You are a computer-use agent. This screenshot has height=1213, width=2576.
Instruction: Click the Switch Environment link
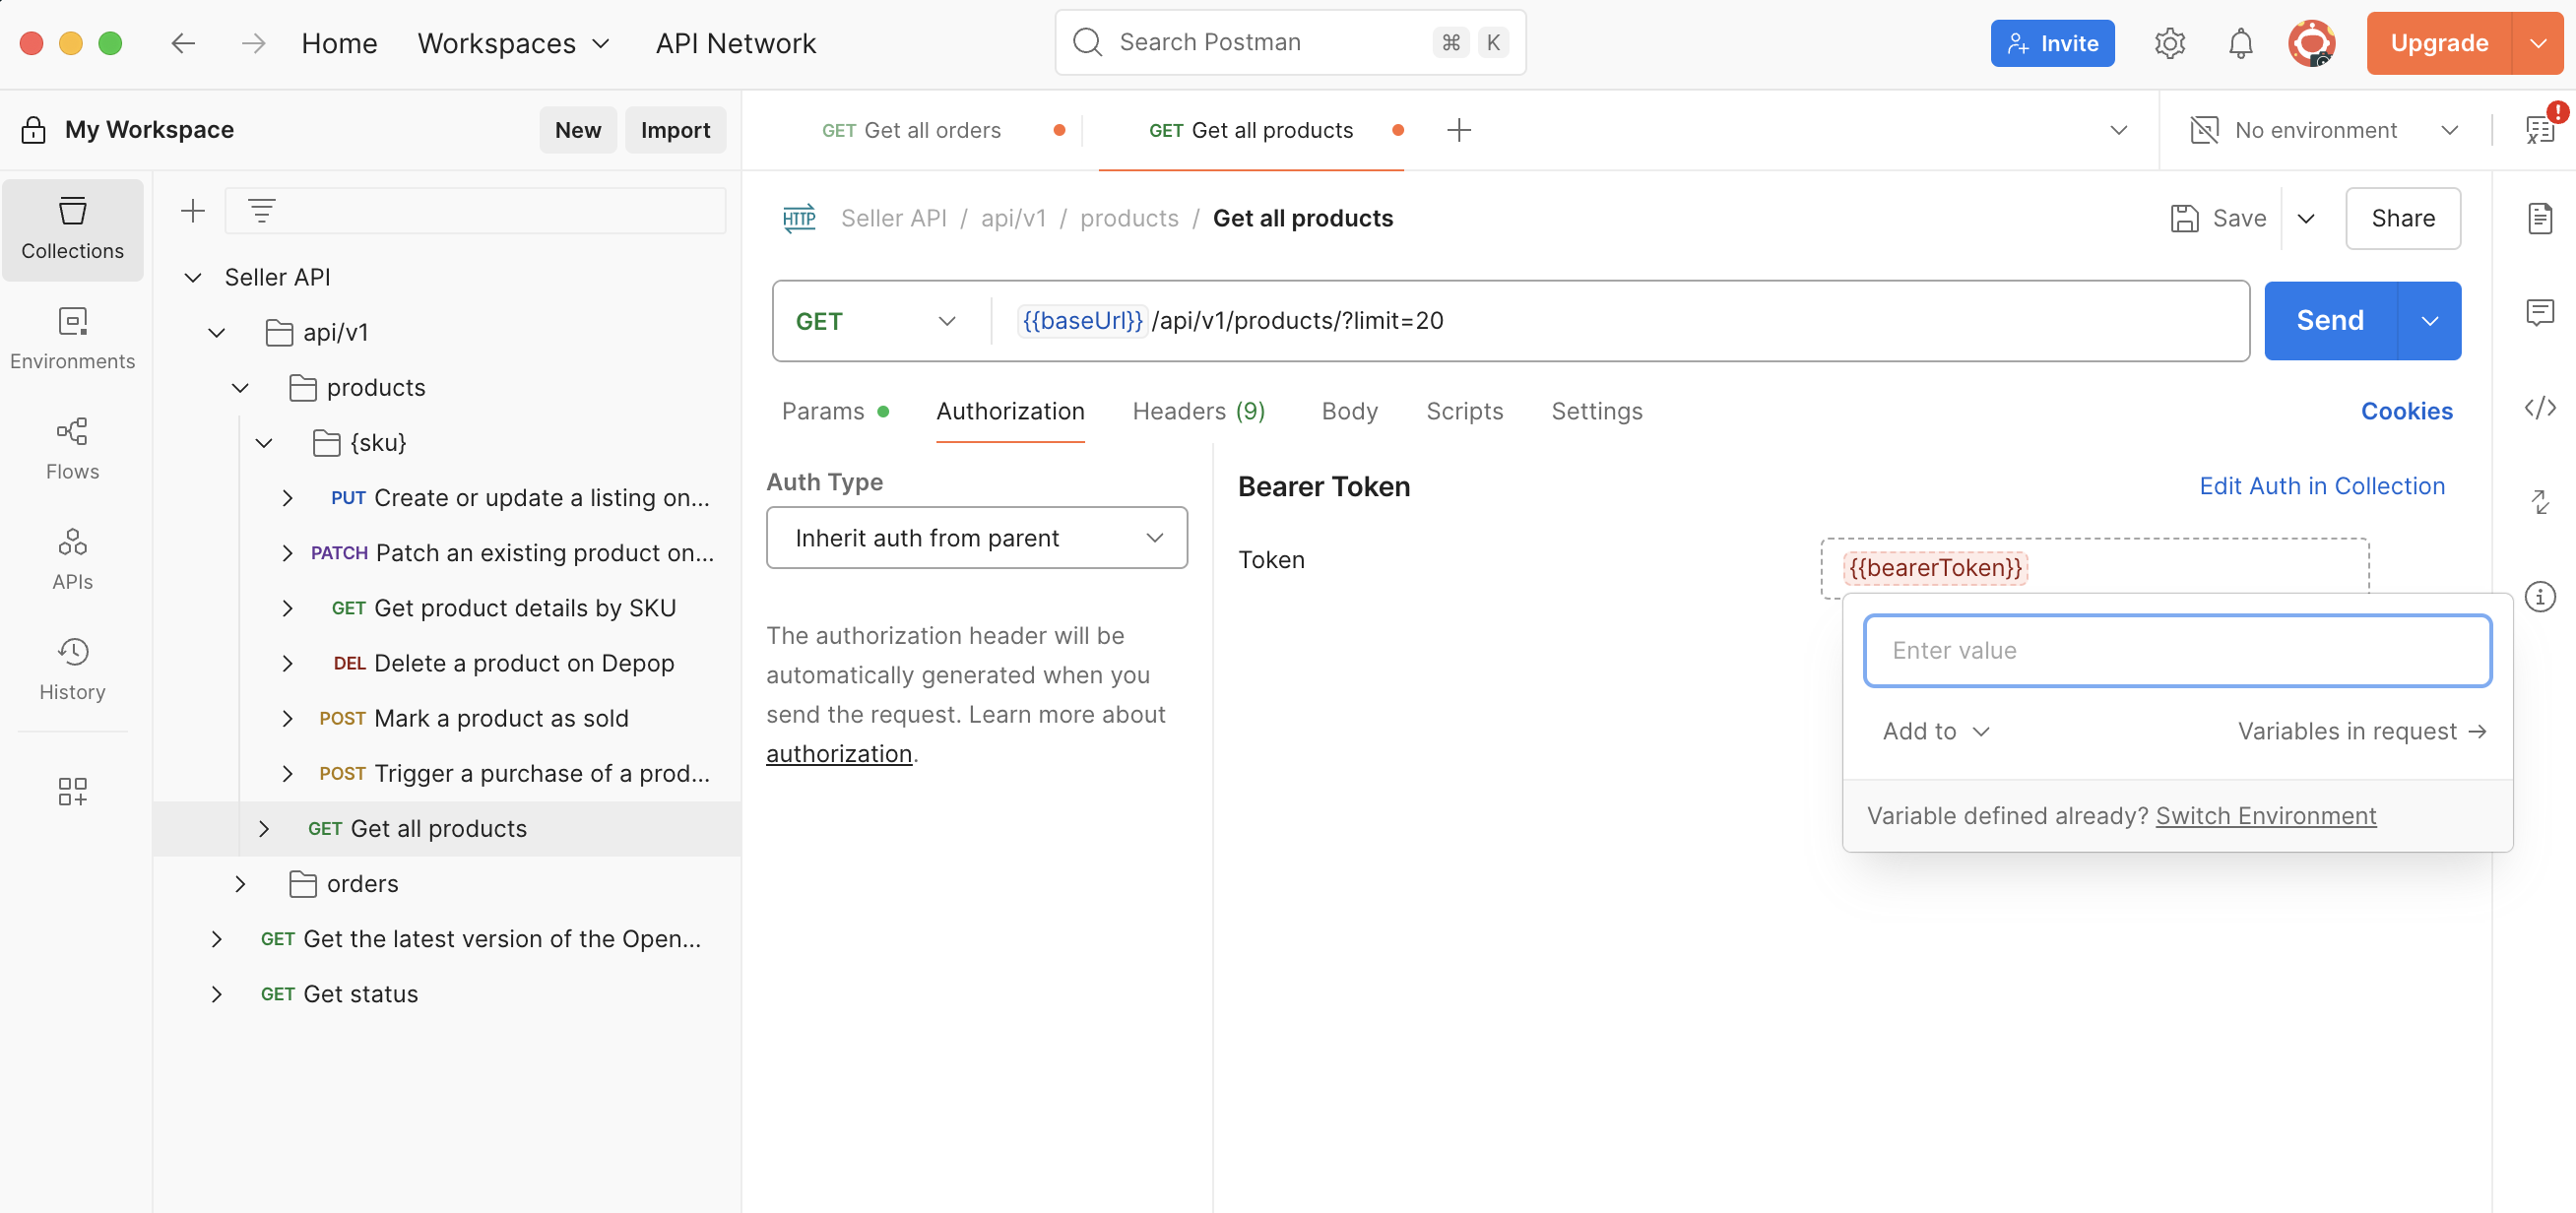pos(2265,816)
